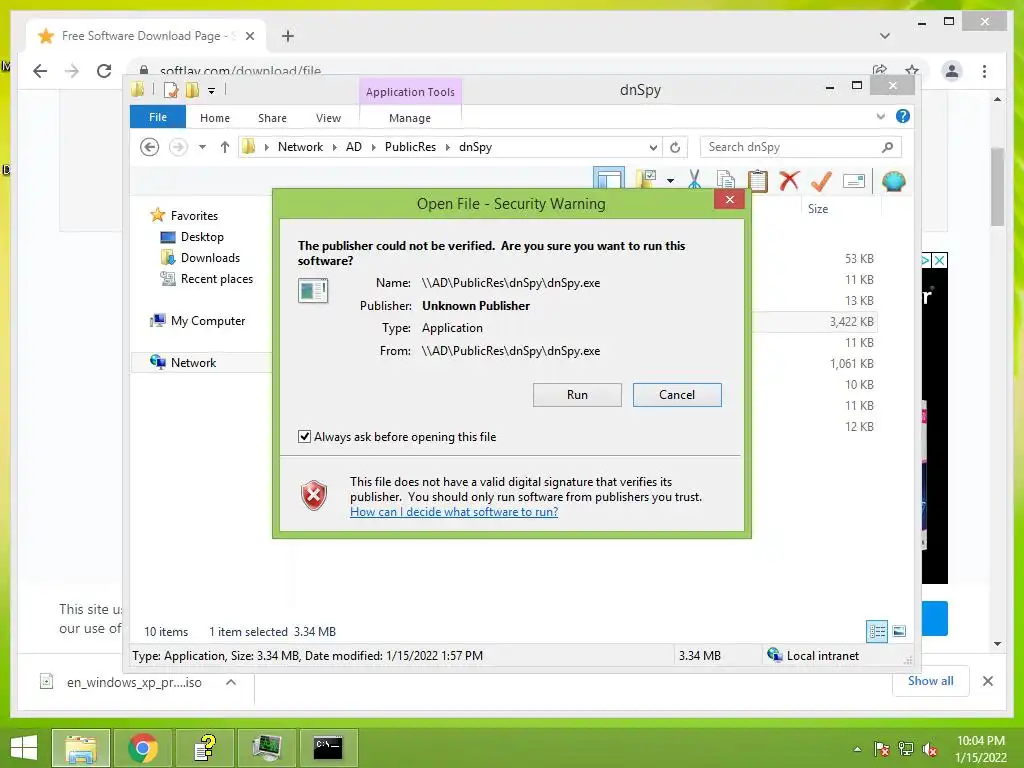Open the folder options dropdown arrow

coord(671,180)
